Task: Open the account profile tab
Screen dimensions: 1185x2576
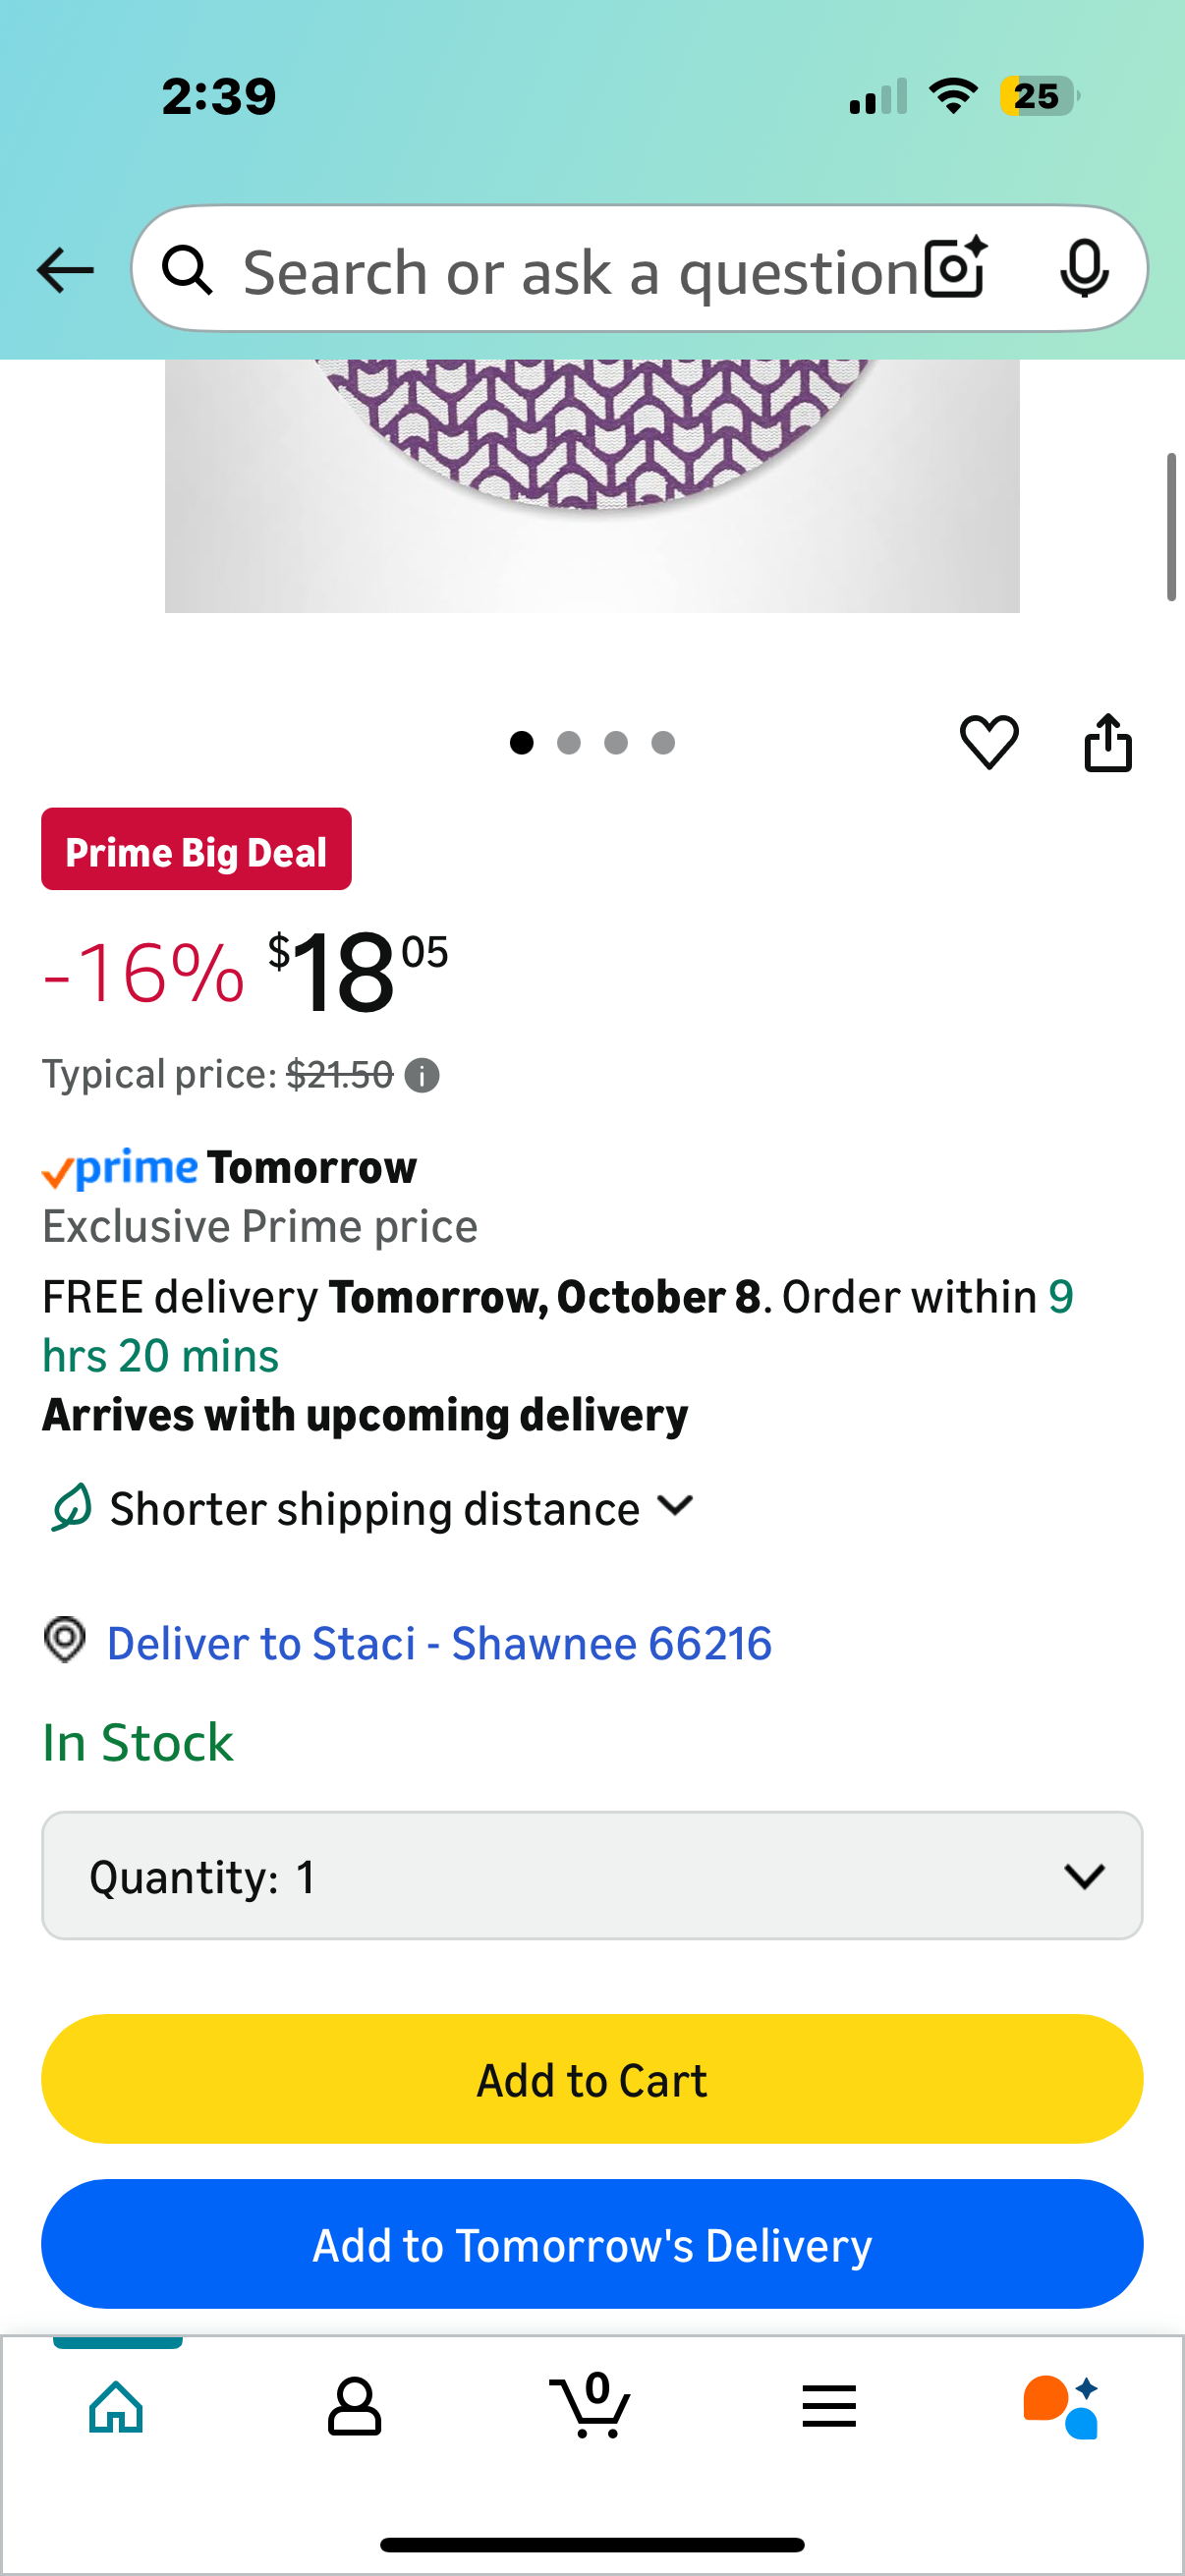Action: click(354, 2406)
